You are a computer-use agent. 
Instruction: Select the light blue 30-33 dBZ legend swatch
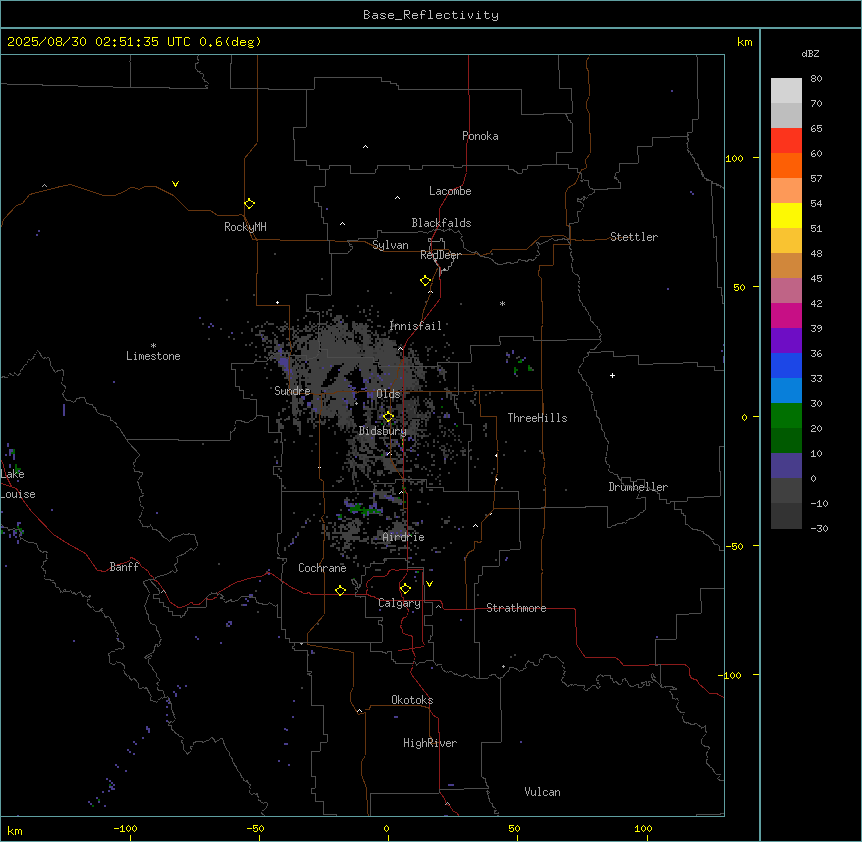coord(786,390)
